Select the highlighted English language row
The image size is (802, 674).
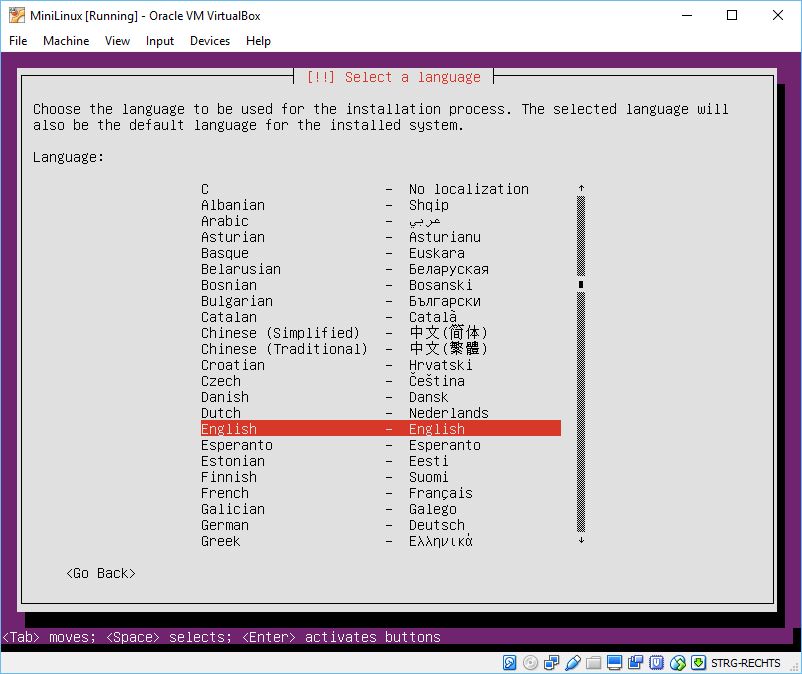pos(380,429)
